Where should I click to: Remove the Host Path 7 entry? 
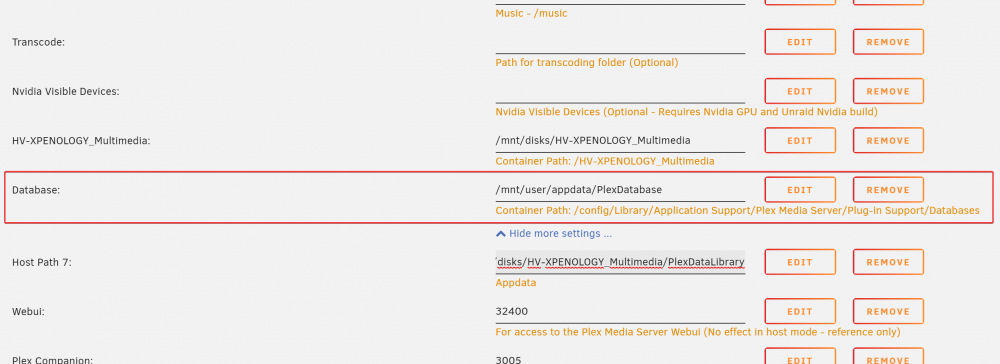[888, 262]
